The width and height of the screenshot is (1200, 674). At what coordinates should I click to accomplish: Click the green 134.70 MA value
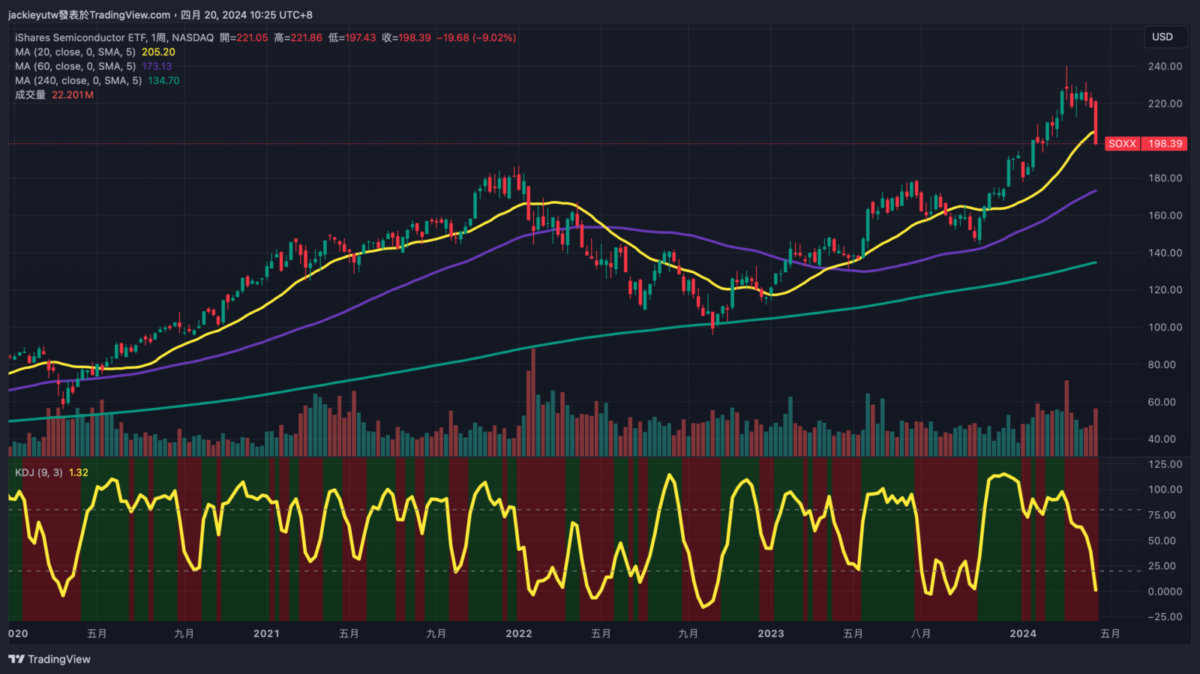click(x=165, y=80)
